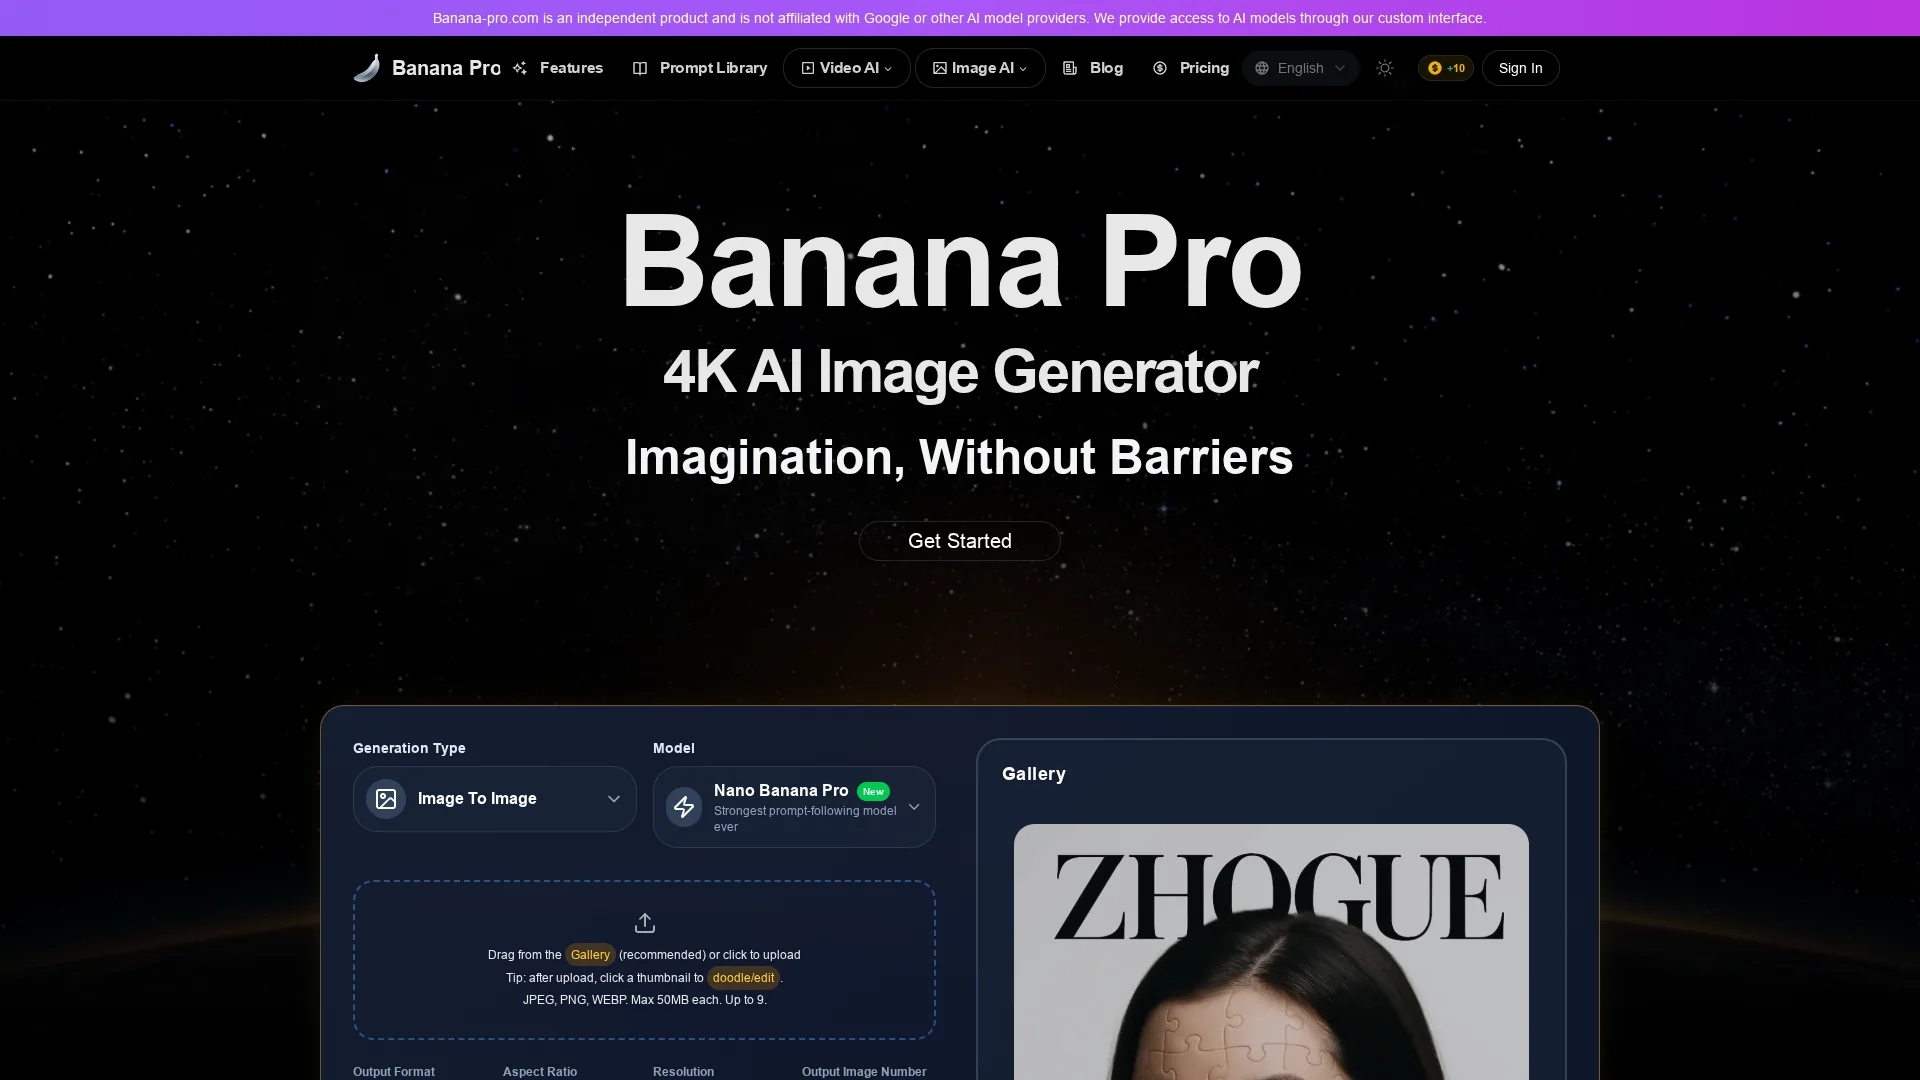Click the Blog document icon

(1070, 68)
